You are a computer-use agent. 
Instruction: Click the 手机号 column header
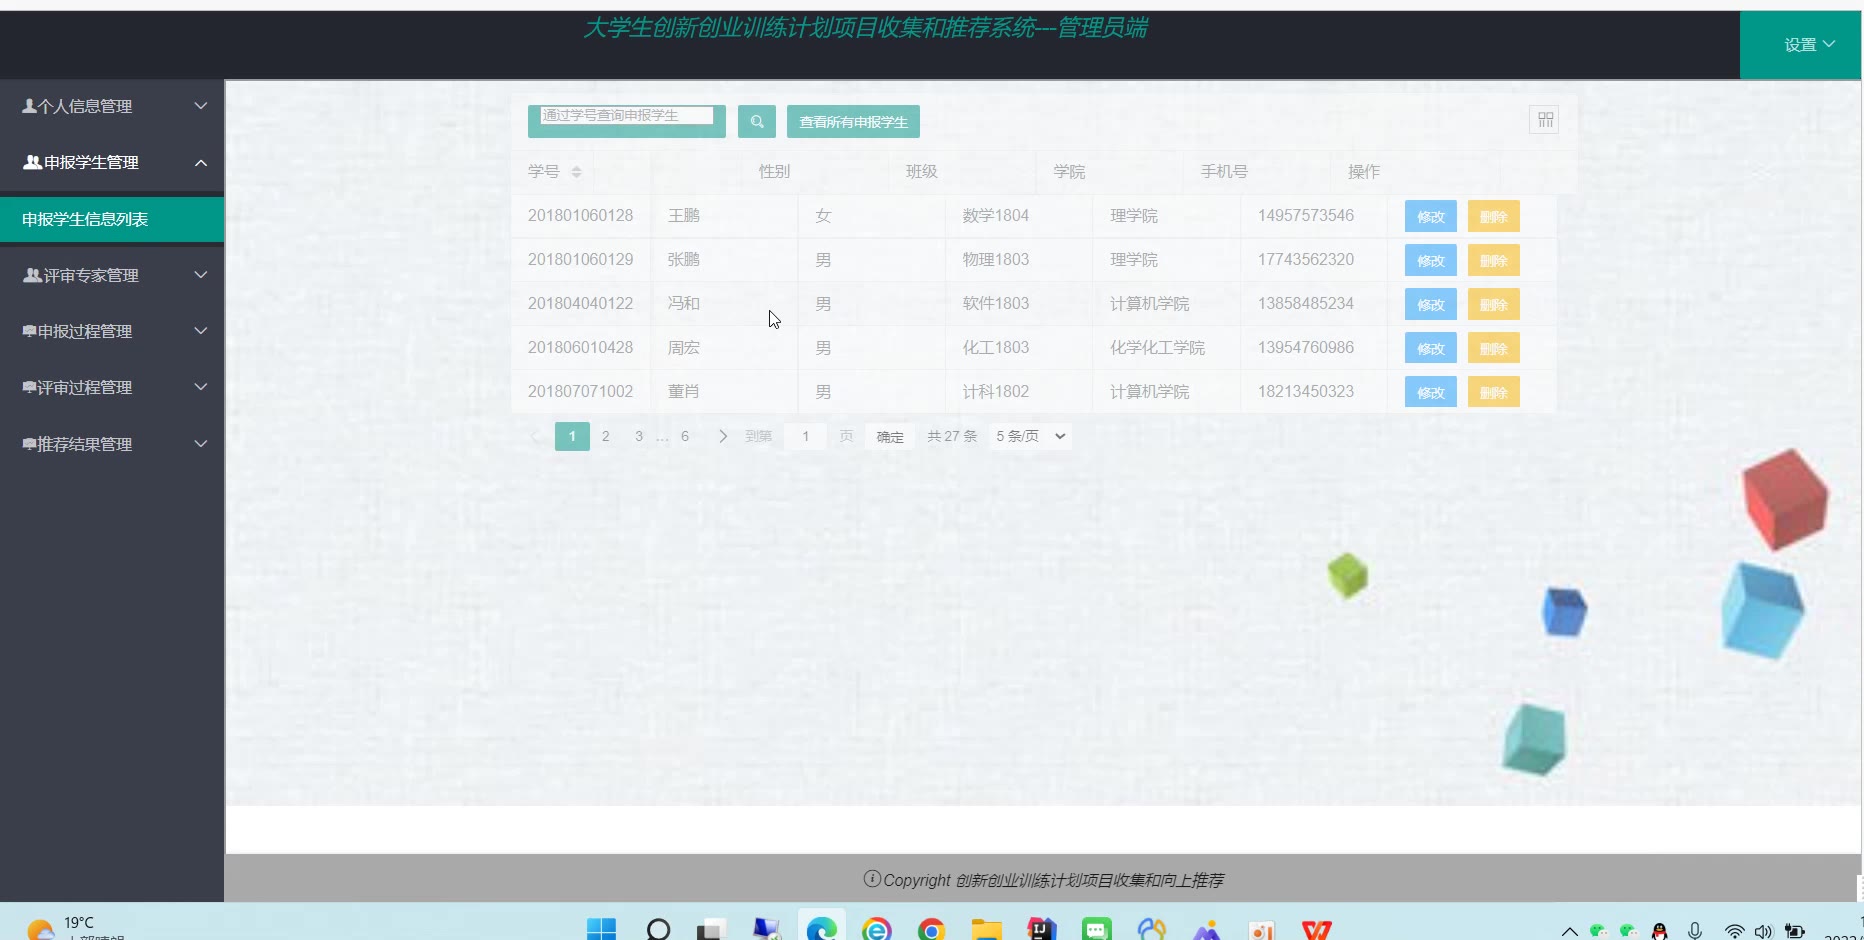pyautogui.click(x=1224, y=172)
